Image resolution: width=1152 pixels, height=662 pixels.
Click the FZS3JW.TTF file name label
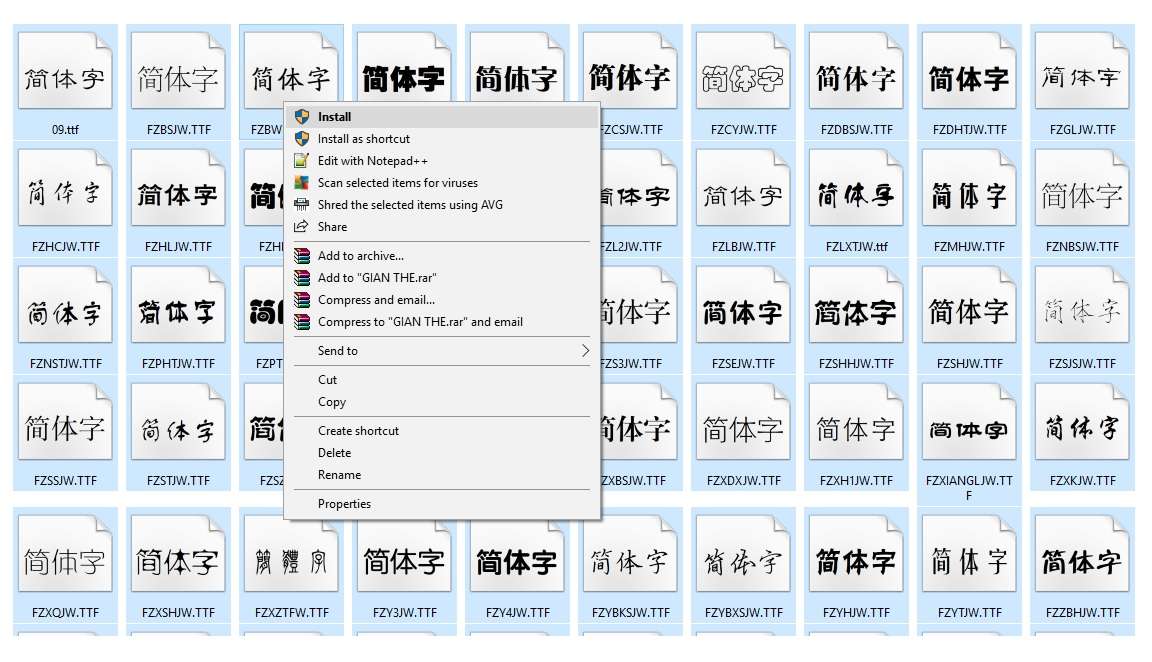tap(632, 364)
